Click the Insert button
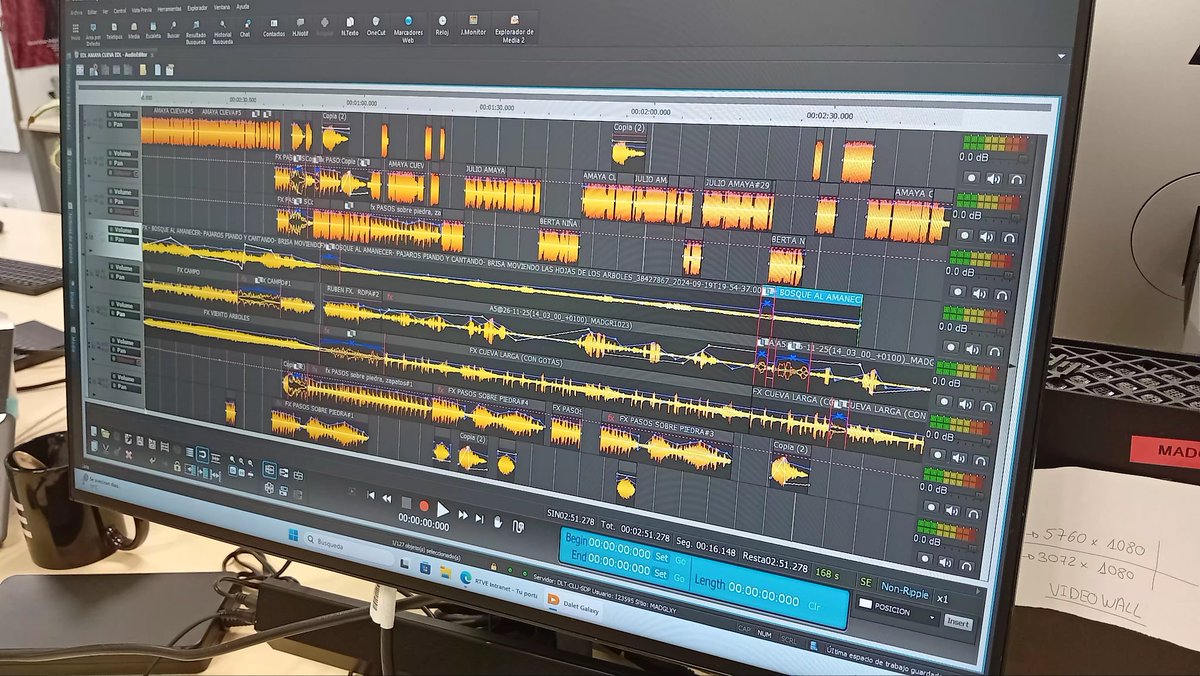 coord(957,622)
